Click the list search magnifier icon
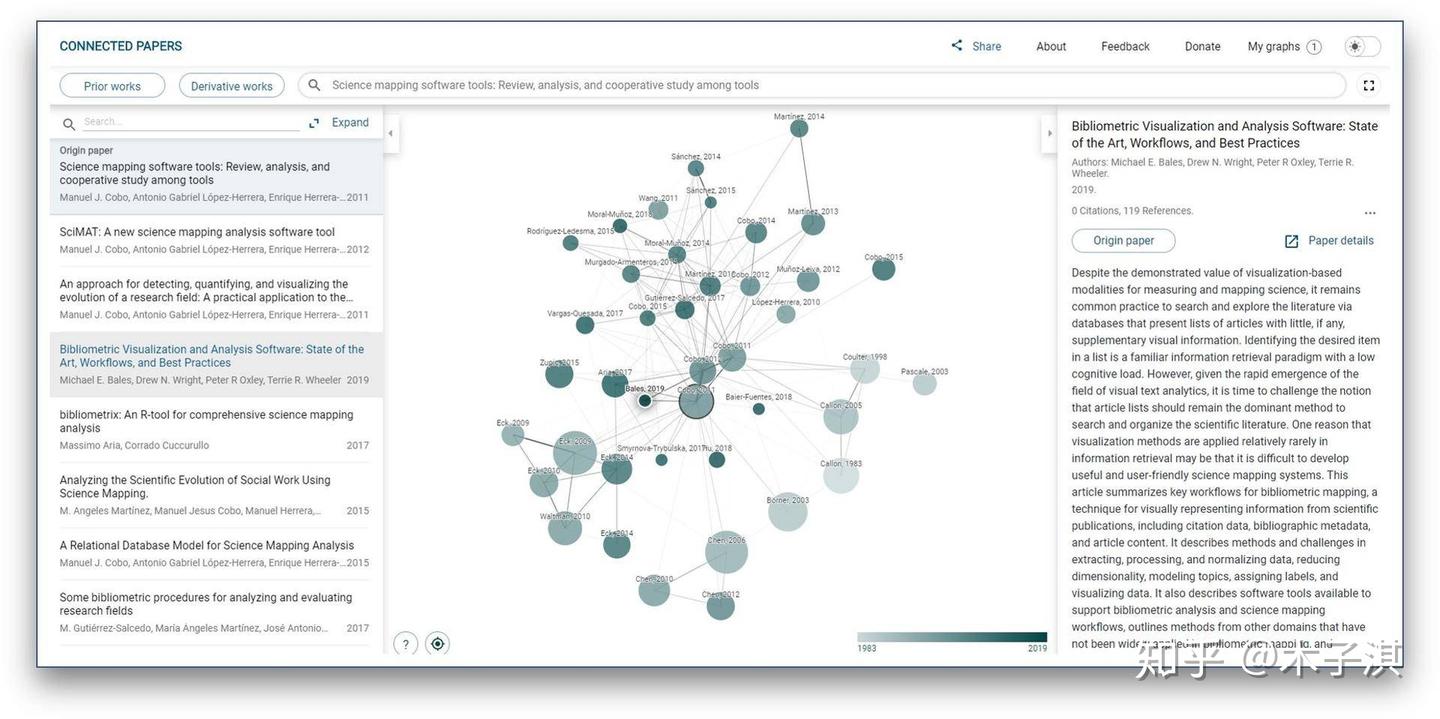 (69, 125)
